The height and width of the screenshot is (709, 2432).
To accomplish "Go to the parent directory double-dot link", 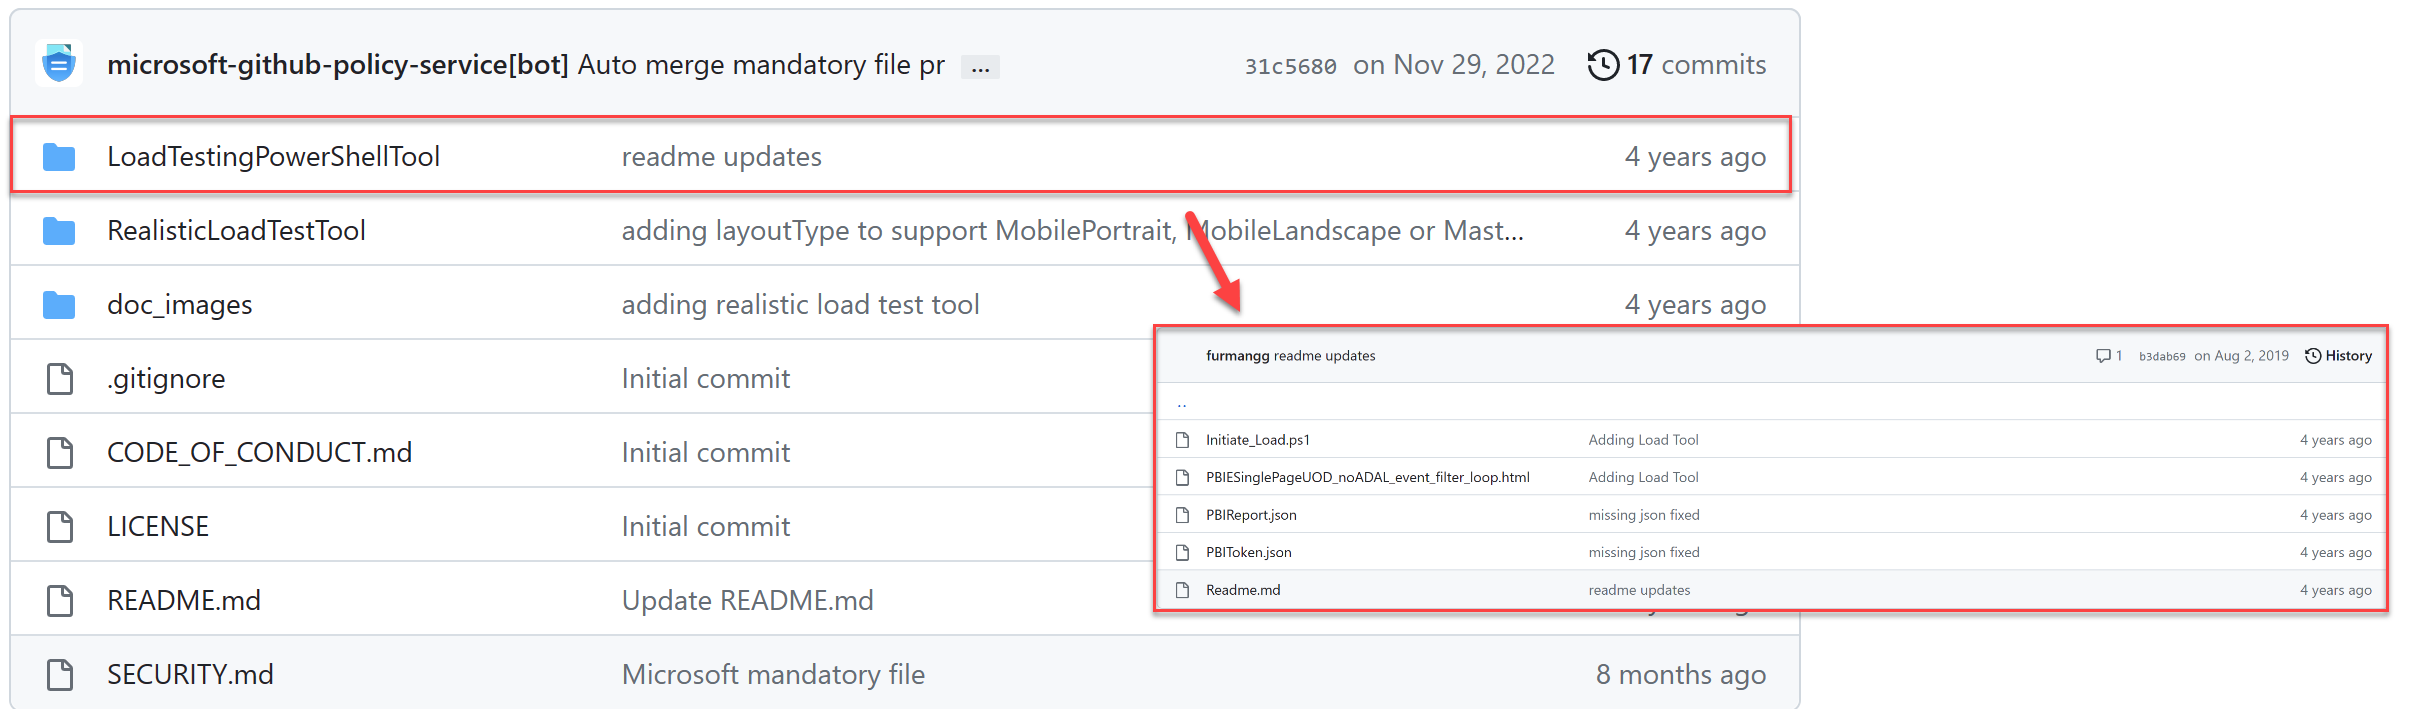I will coord(1182,404).
